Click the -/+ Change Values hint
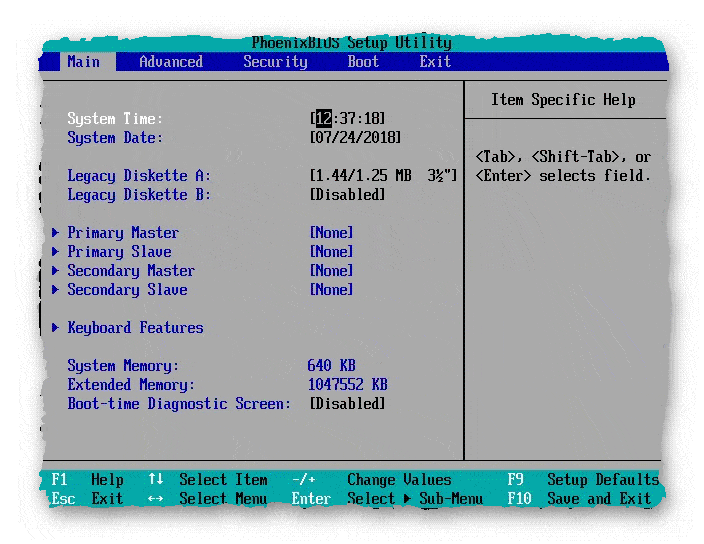704x544 pixels. (x=372, y=480)
